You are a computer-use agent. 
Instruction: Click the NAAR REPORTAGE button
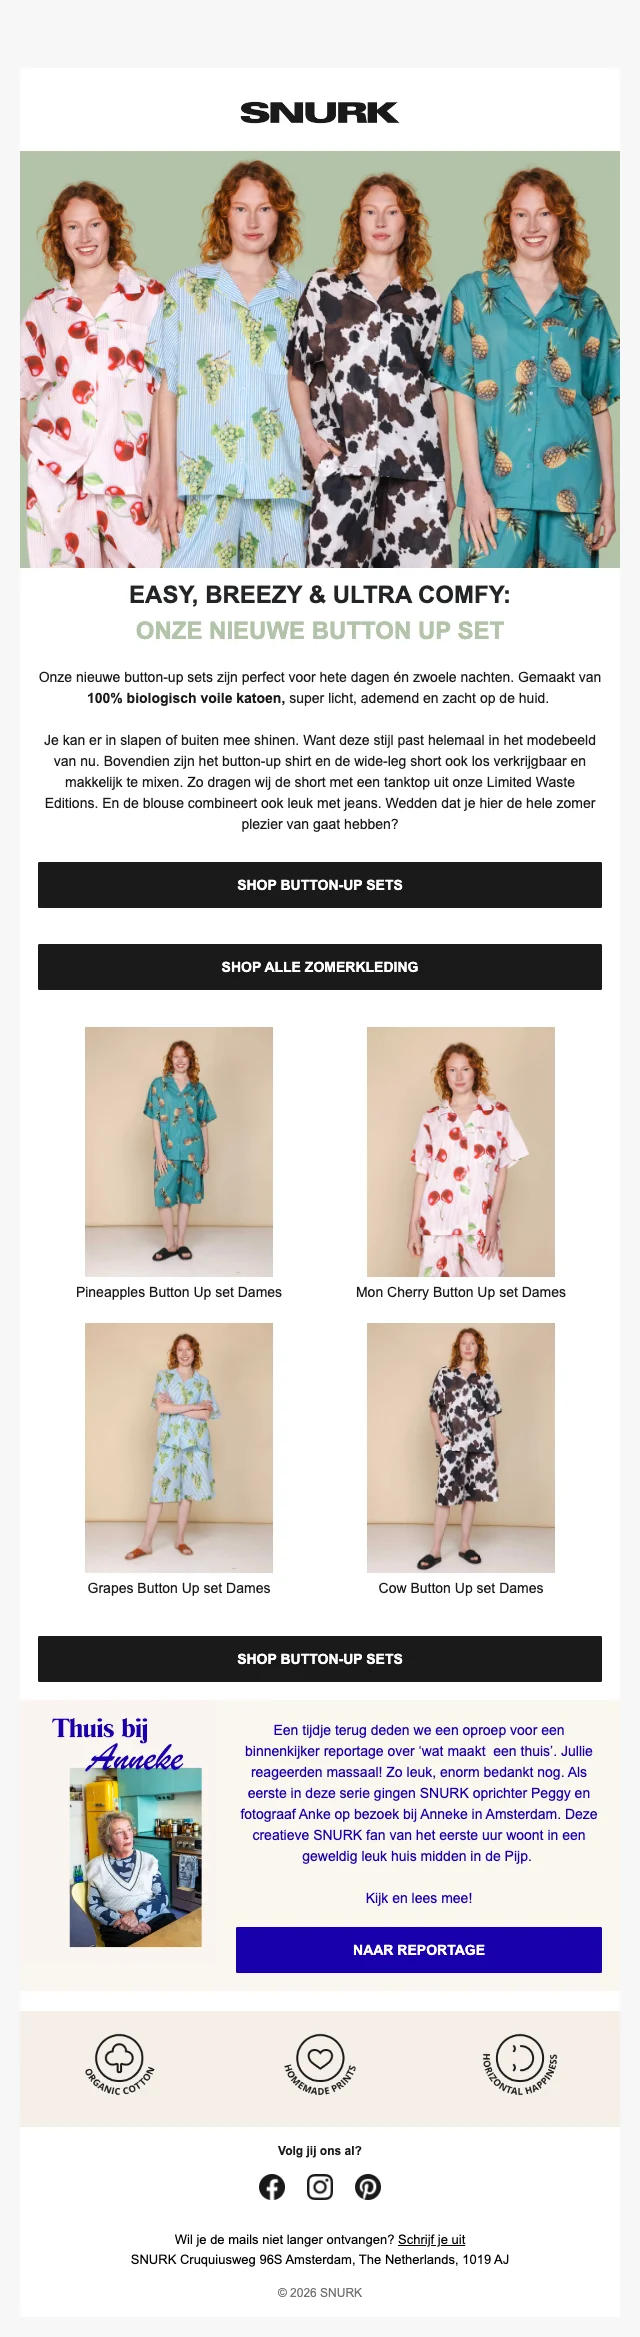click(x=419, y=1950)
